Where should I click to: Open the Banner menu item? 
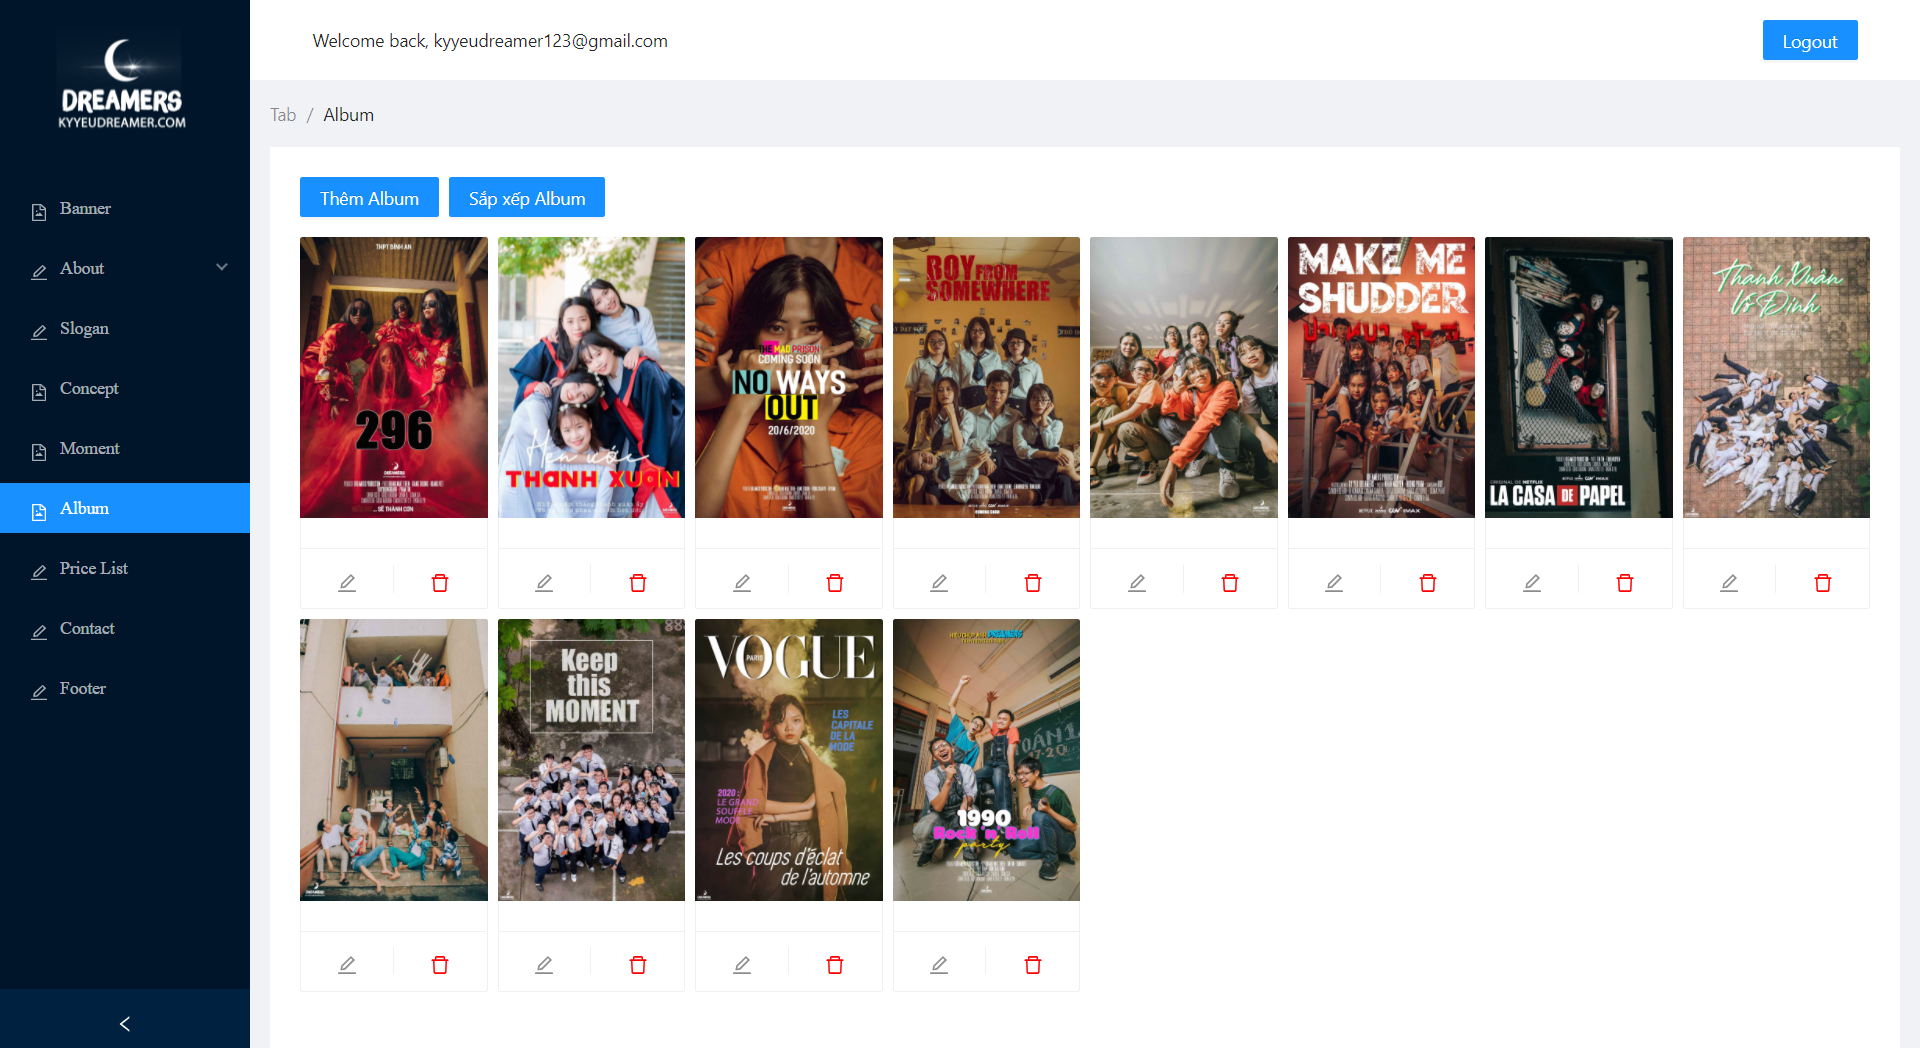[x=125, y=208]
